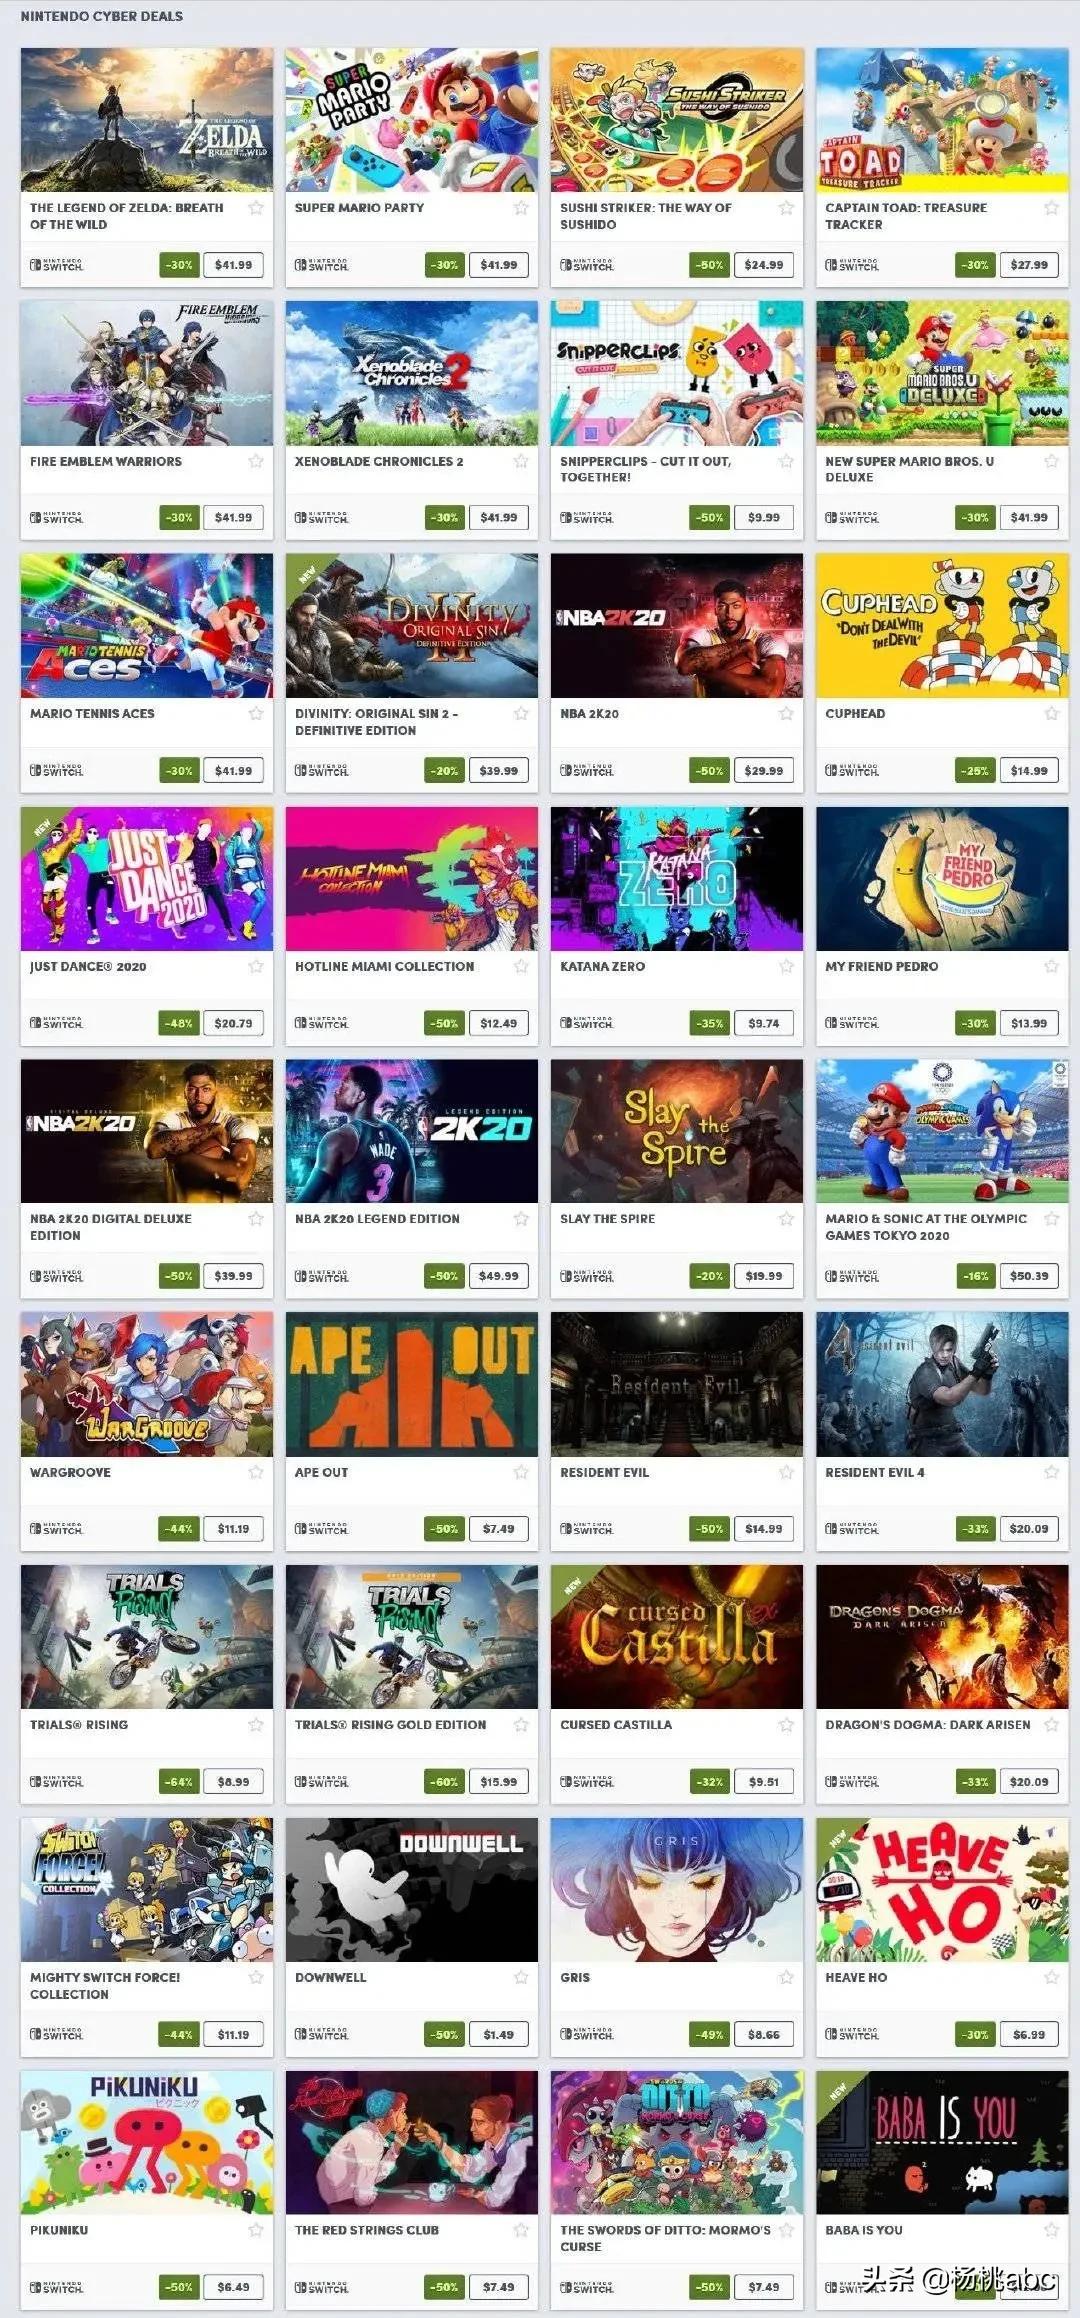
Task: Click the Switch platform icon under Katana Zero
Action: (587, 1023)
